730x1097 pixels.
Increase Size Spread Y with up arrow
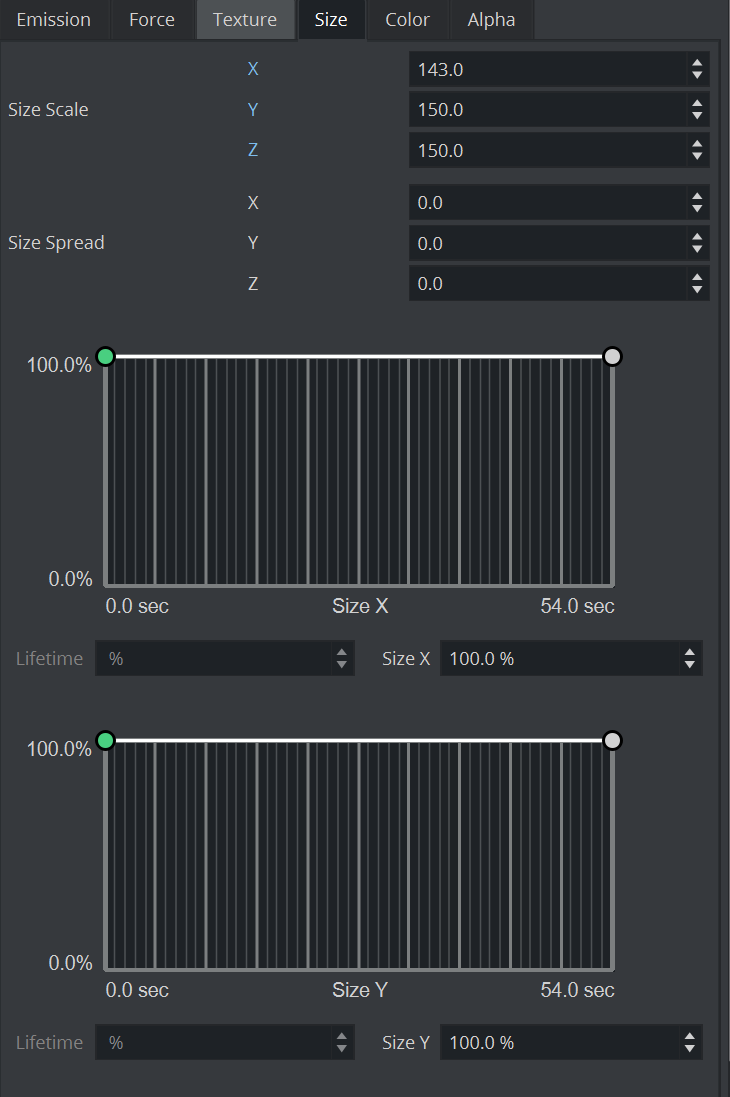697,238
